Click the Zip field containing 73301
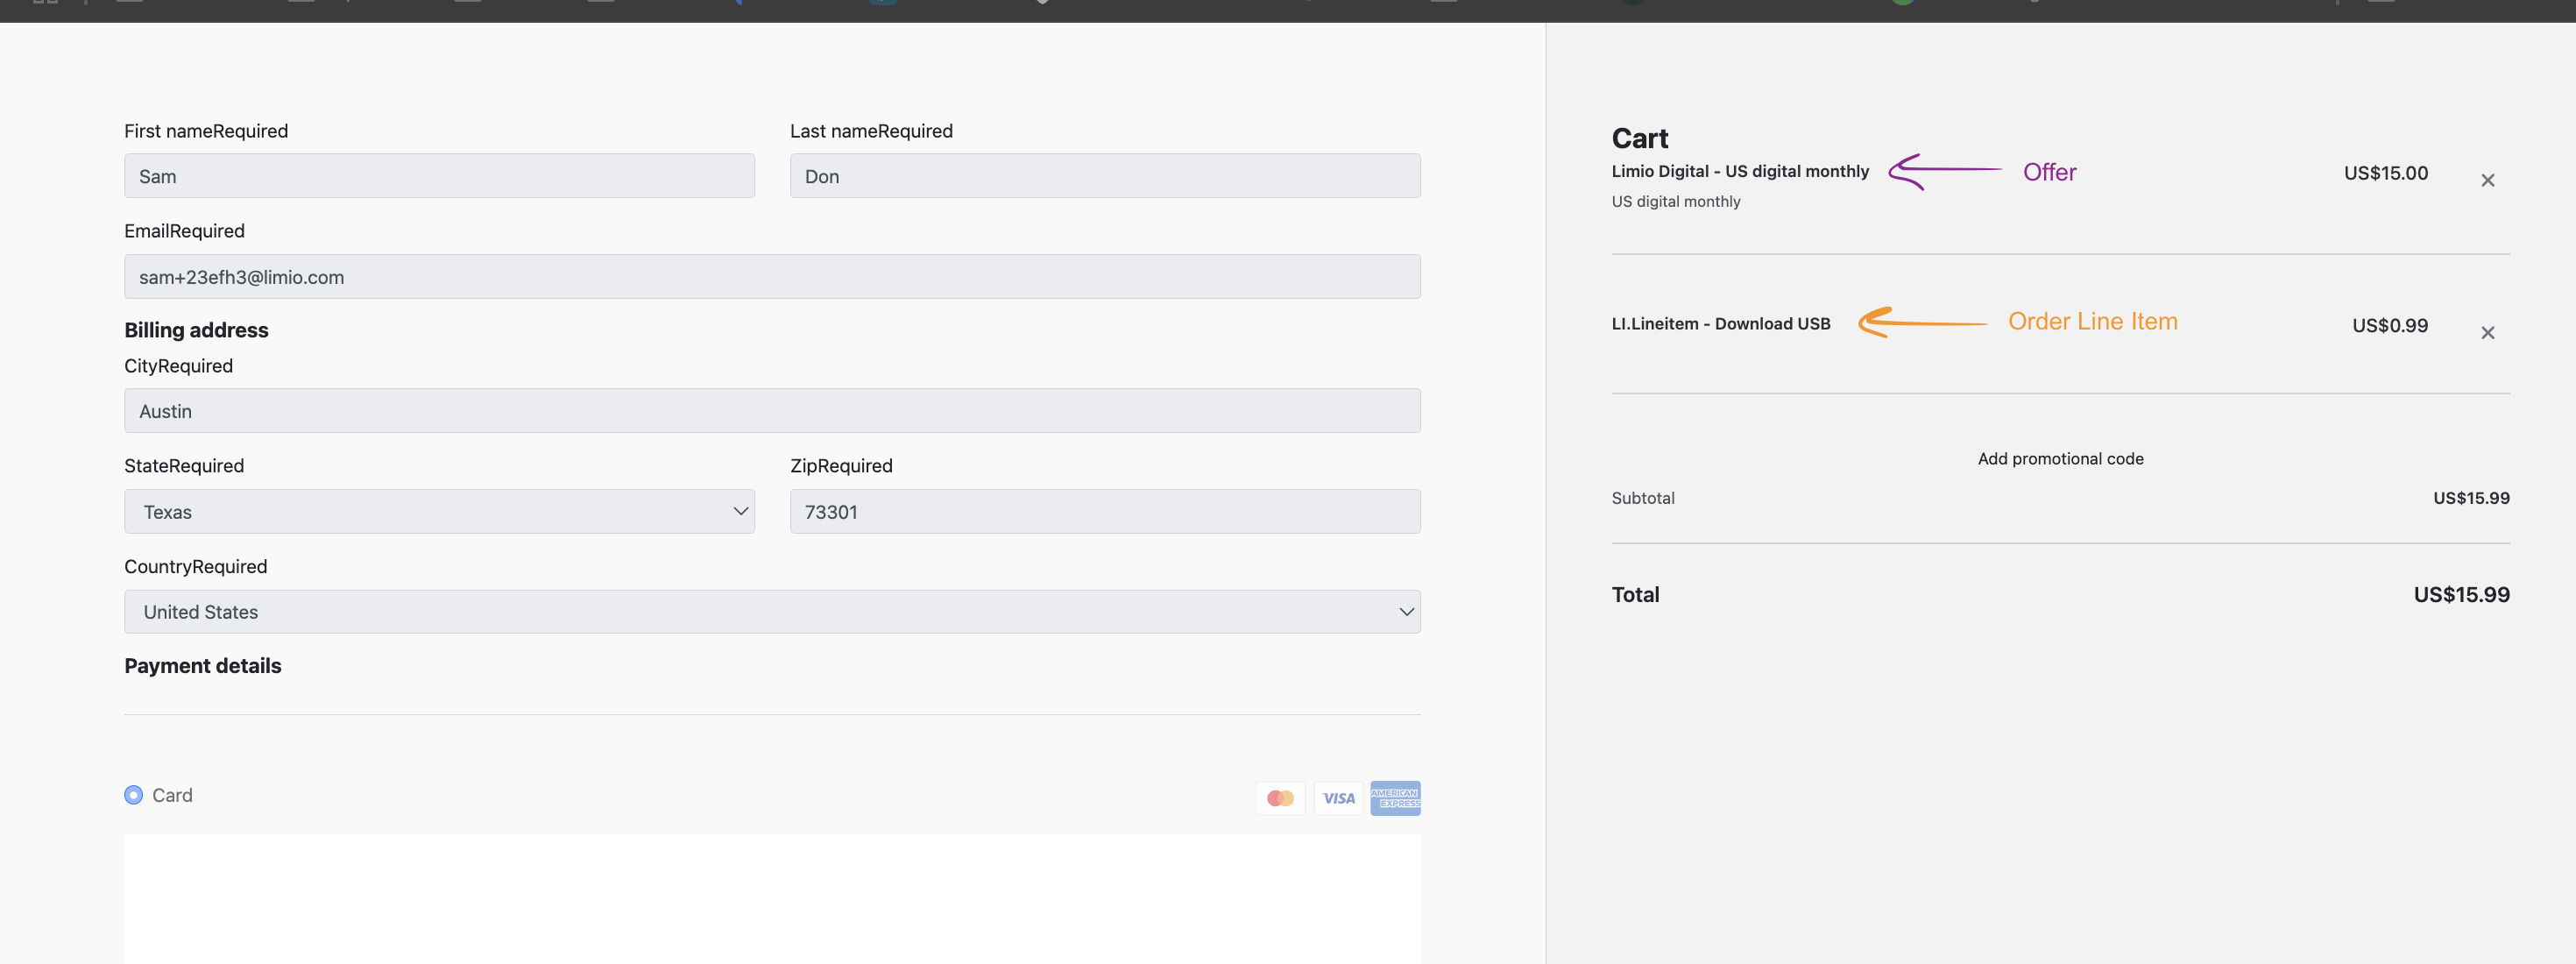Screen dimensions: 2576x964 tap(1105, 512)
